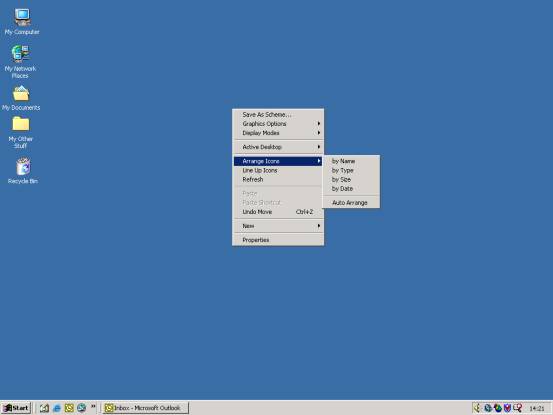
Task: Open the New submenu
Action: pos(278,226)
